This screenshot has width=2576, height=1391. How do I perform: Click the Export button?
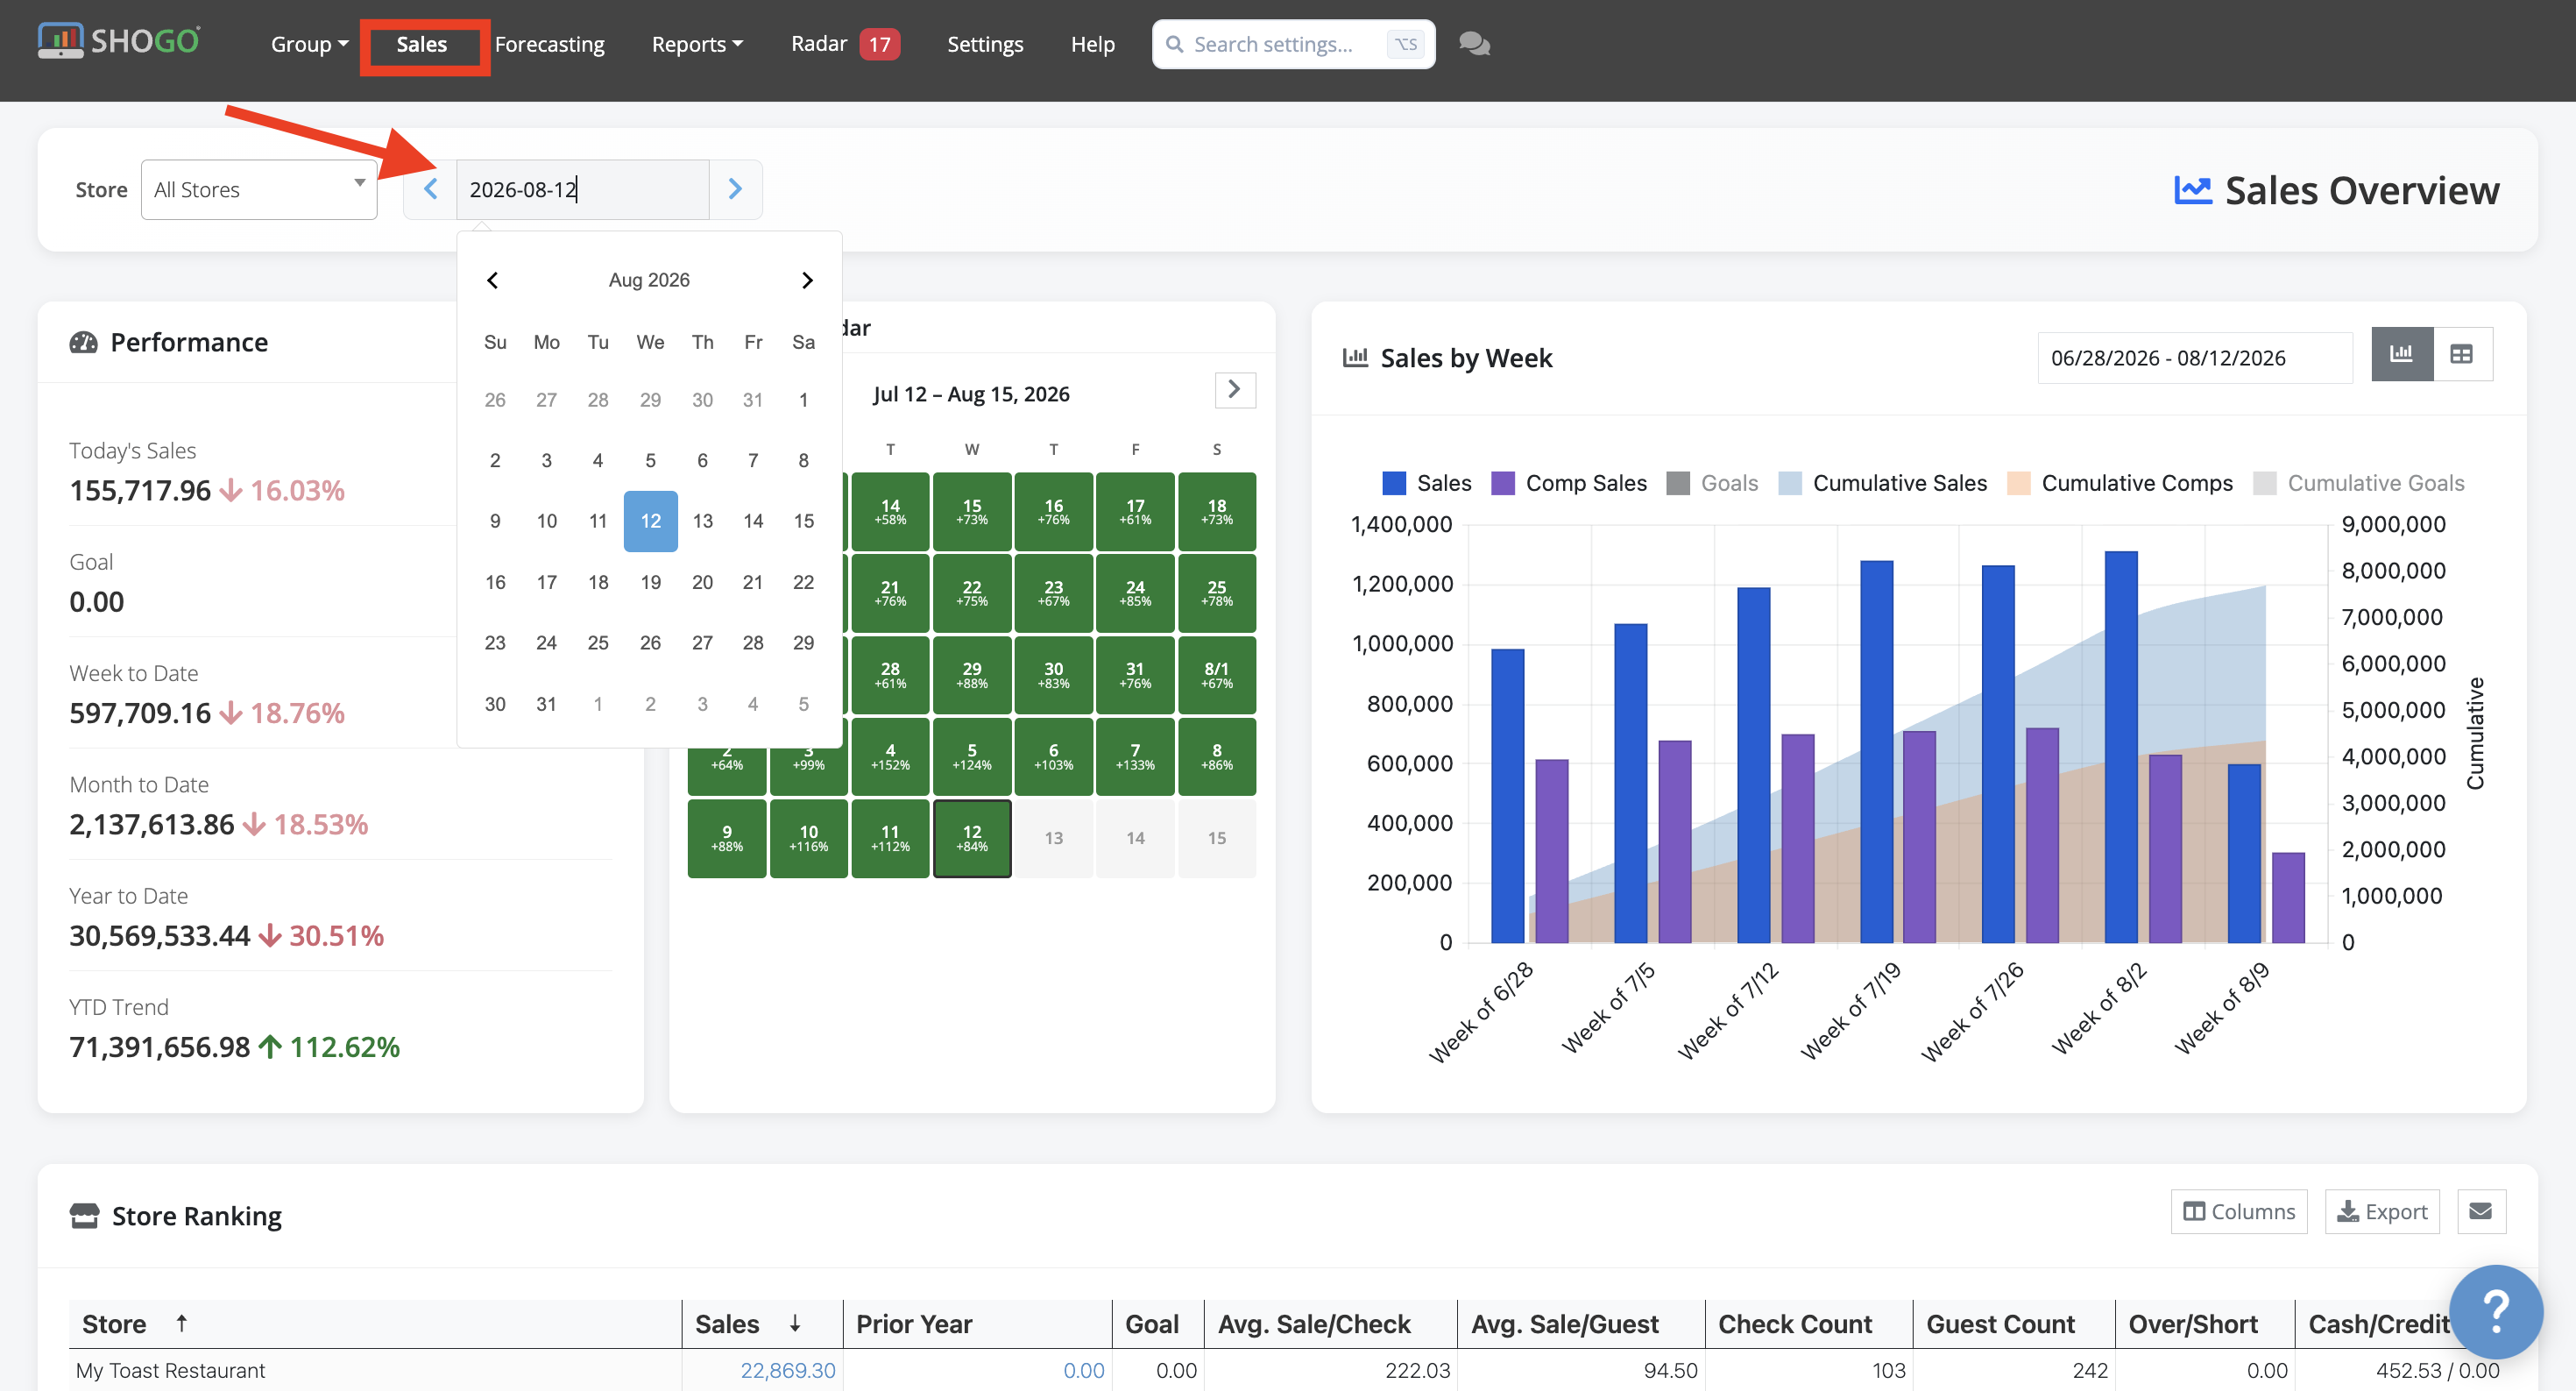point(2382,1211)
